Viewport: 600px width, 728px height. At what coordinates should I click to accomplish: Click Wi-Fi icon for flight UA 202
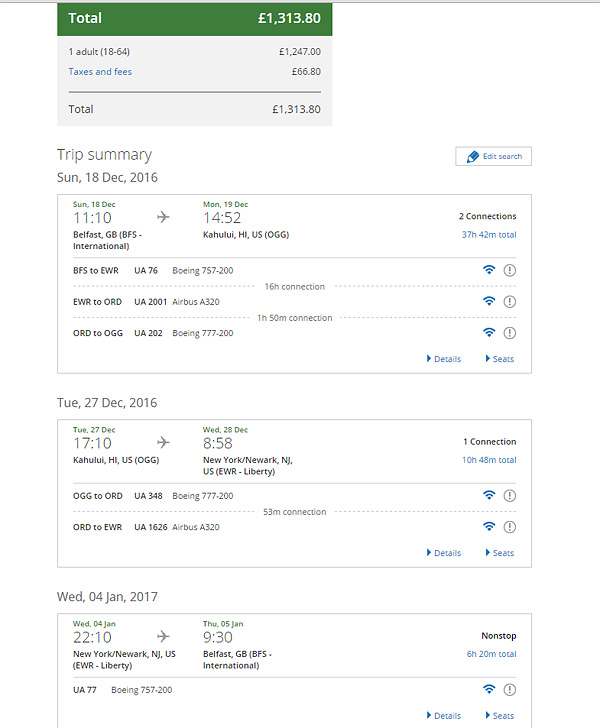tap(489, 332)
